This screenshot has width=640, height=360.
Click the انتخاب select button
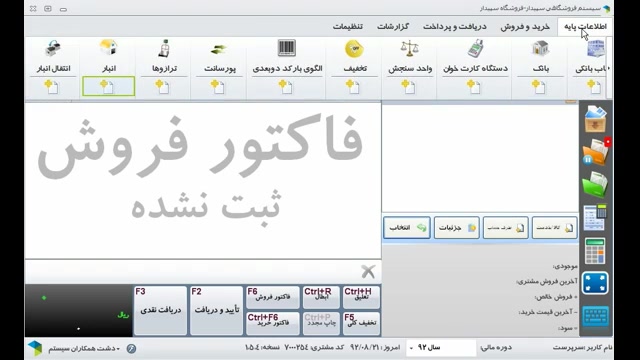coord(407,228)
